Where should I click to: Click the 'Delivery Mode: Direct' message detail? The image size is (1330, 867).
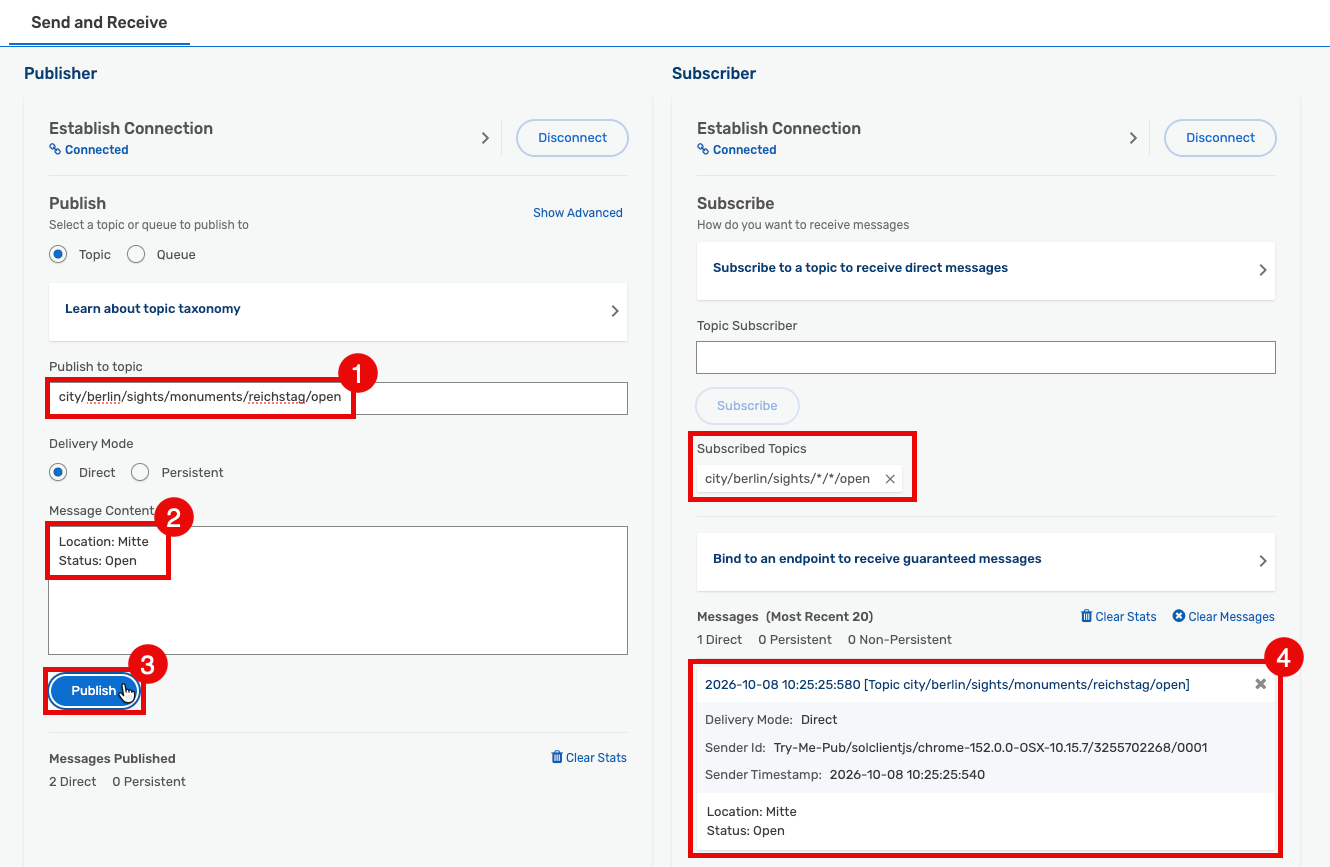[x=771, y=720]
